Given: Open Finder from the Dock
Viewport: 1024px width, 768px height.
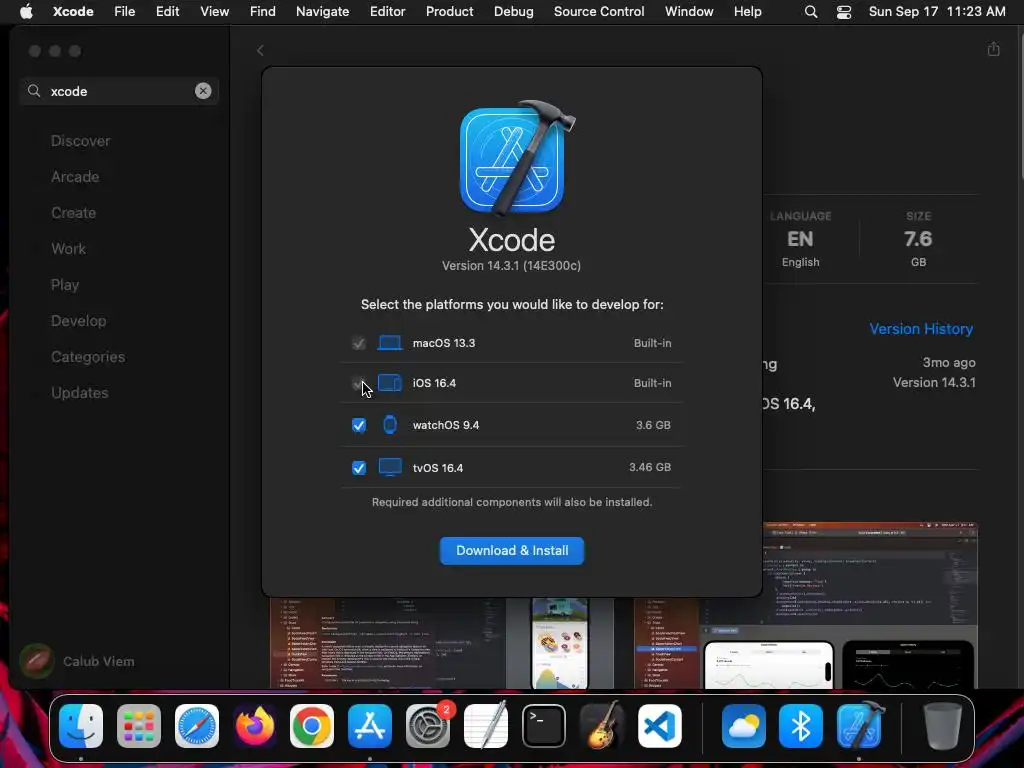Looking at the screenshot, I should [x=81, y=726].
